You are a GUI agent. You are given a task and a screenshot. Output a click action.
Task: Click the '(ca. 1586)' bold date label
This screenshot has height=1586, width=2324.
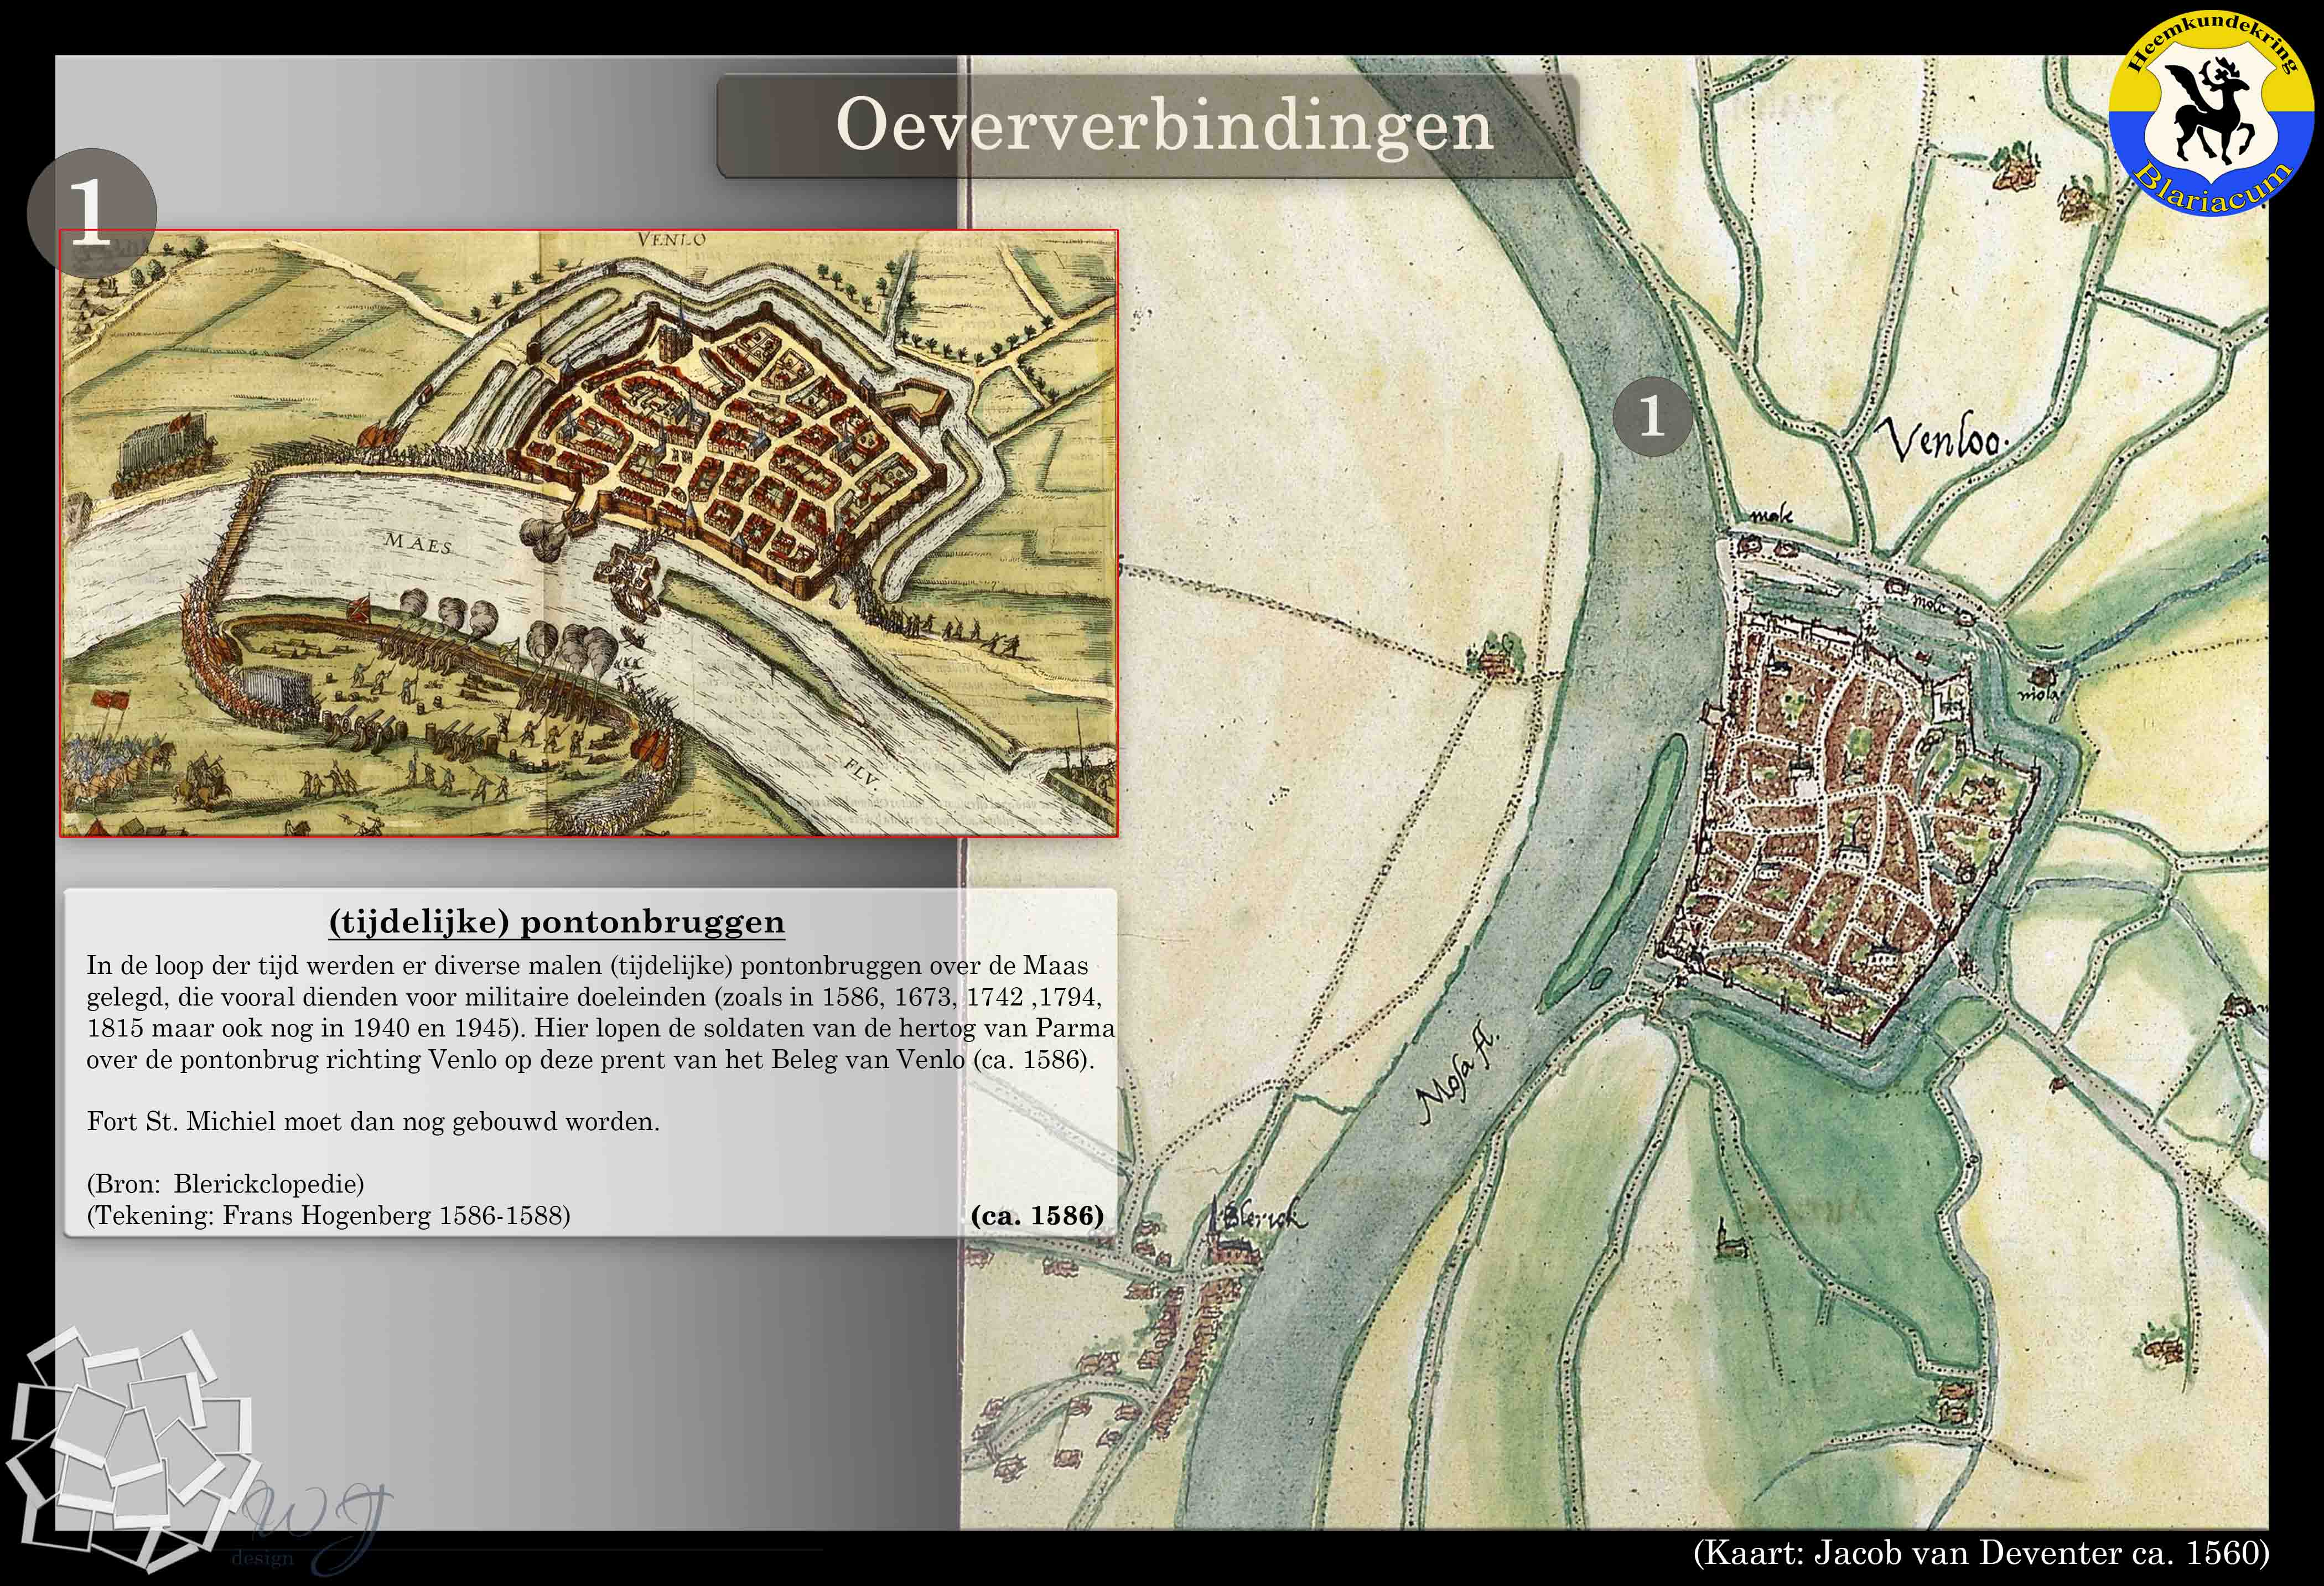pos(1036,1215)
